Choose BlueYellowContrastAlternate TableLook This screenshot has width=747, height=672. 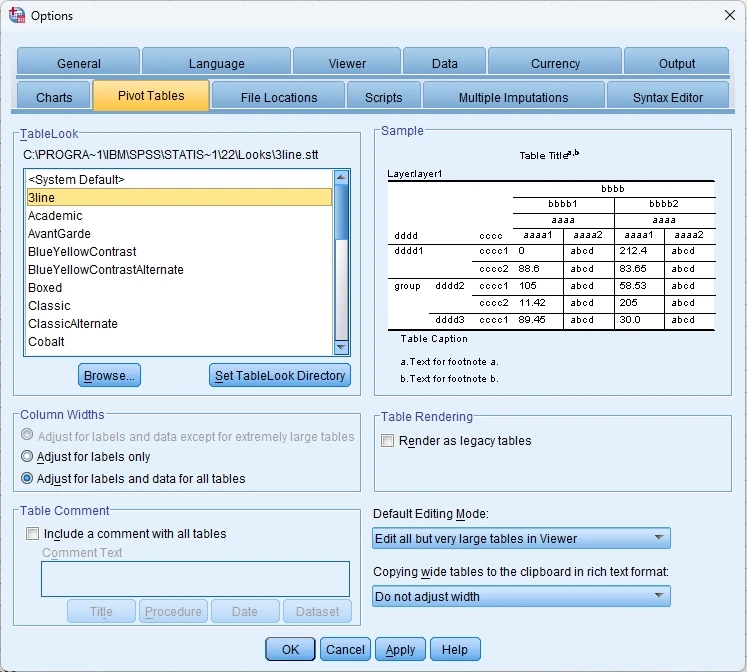180,270
